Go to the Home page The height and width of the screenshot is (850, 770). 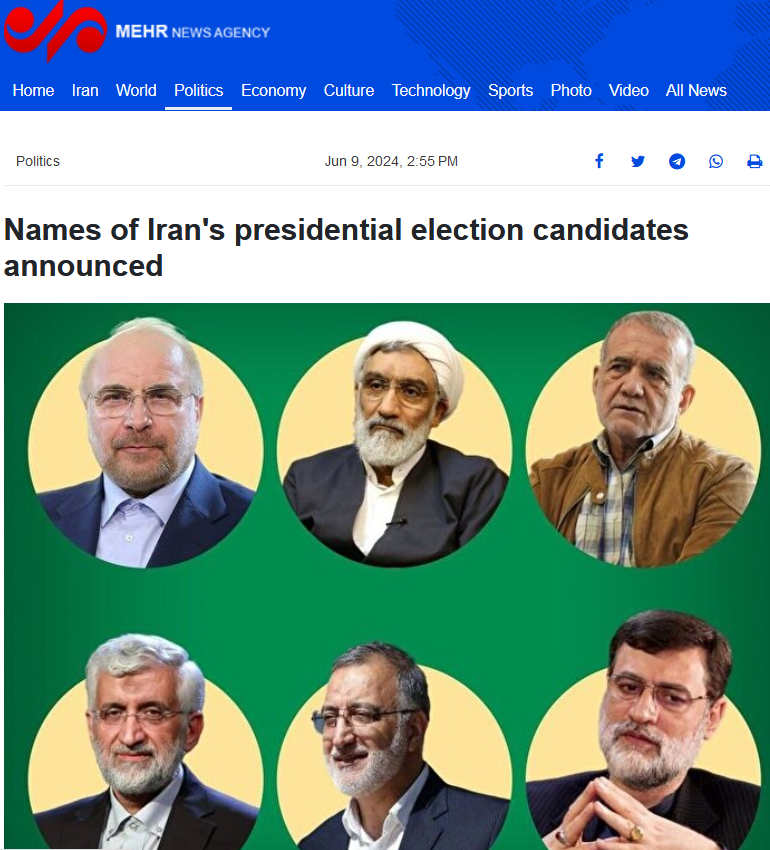coord(33,90)
